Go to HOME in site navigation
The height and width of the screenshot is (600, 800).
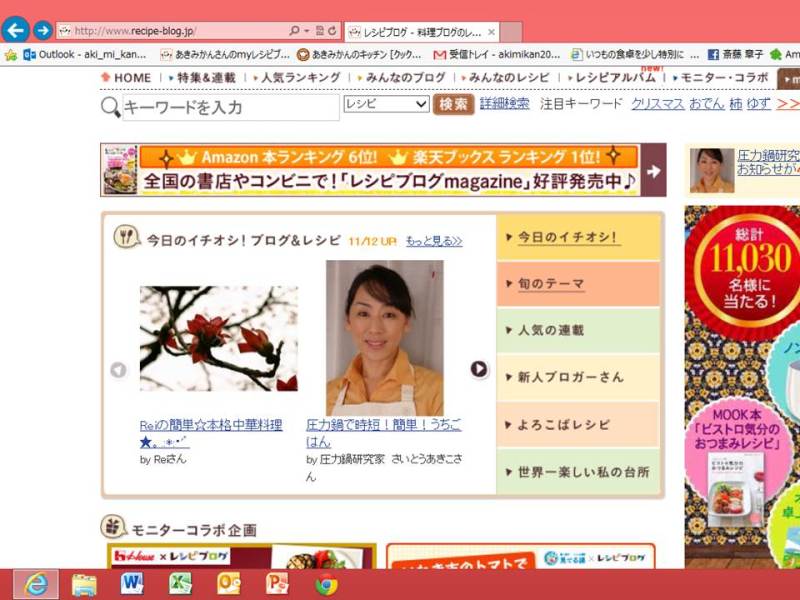126,78
